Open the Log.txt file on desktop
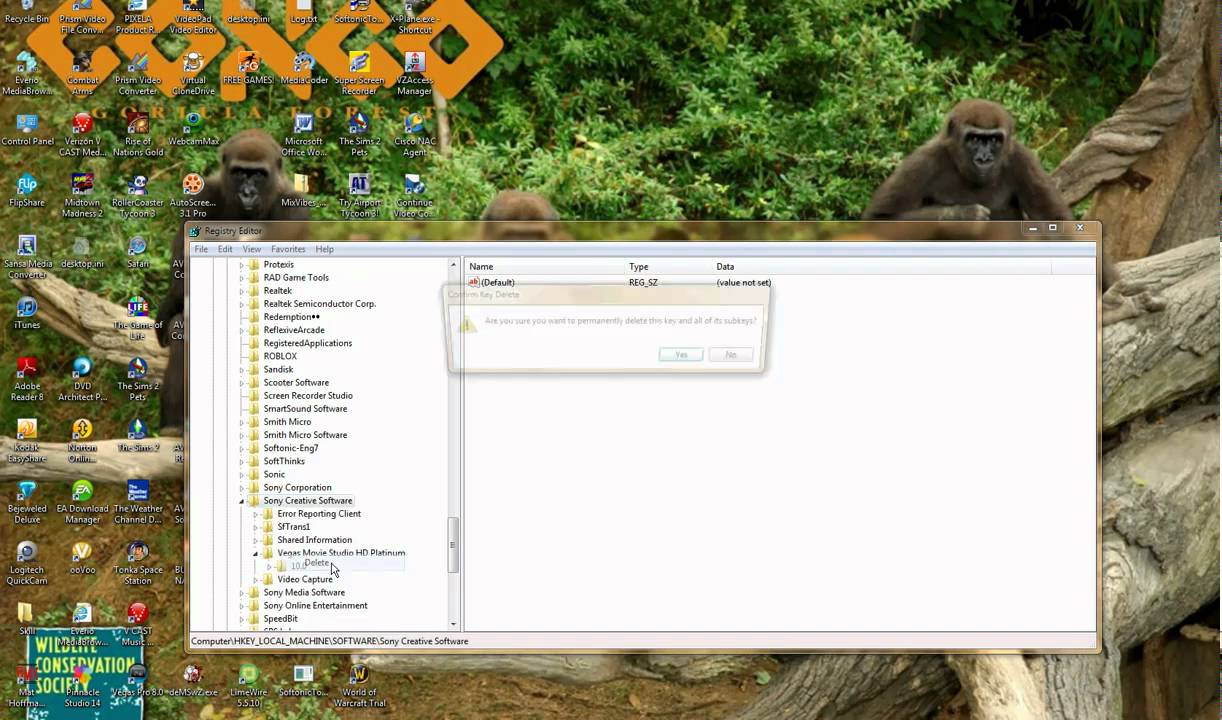 [x=303, y=13]
